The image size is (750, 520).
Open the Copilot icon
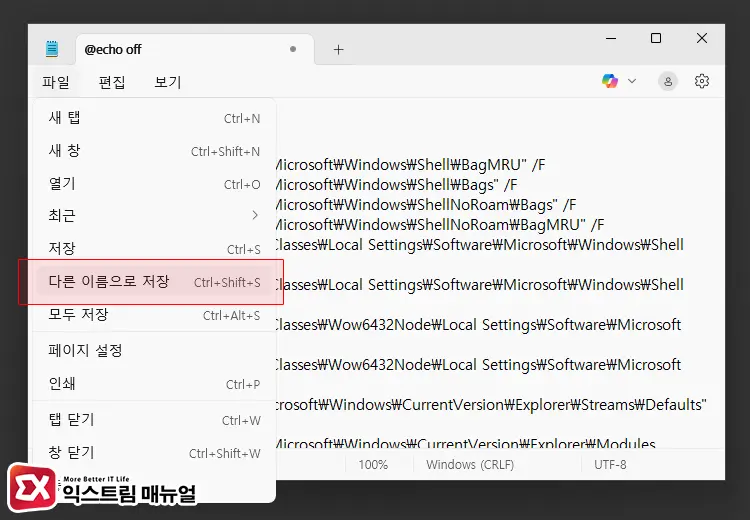click(610, 81)
